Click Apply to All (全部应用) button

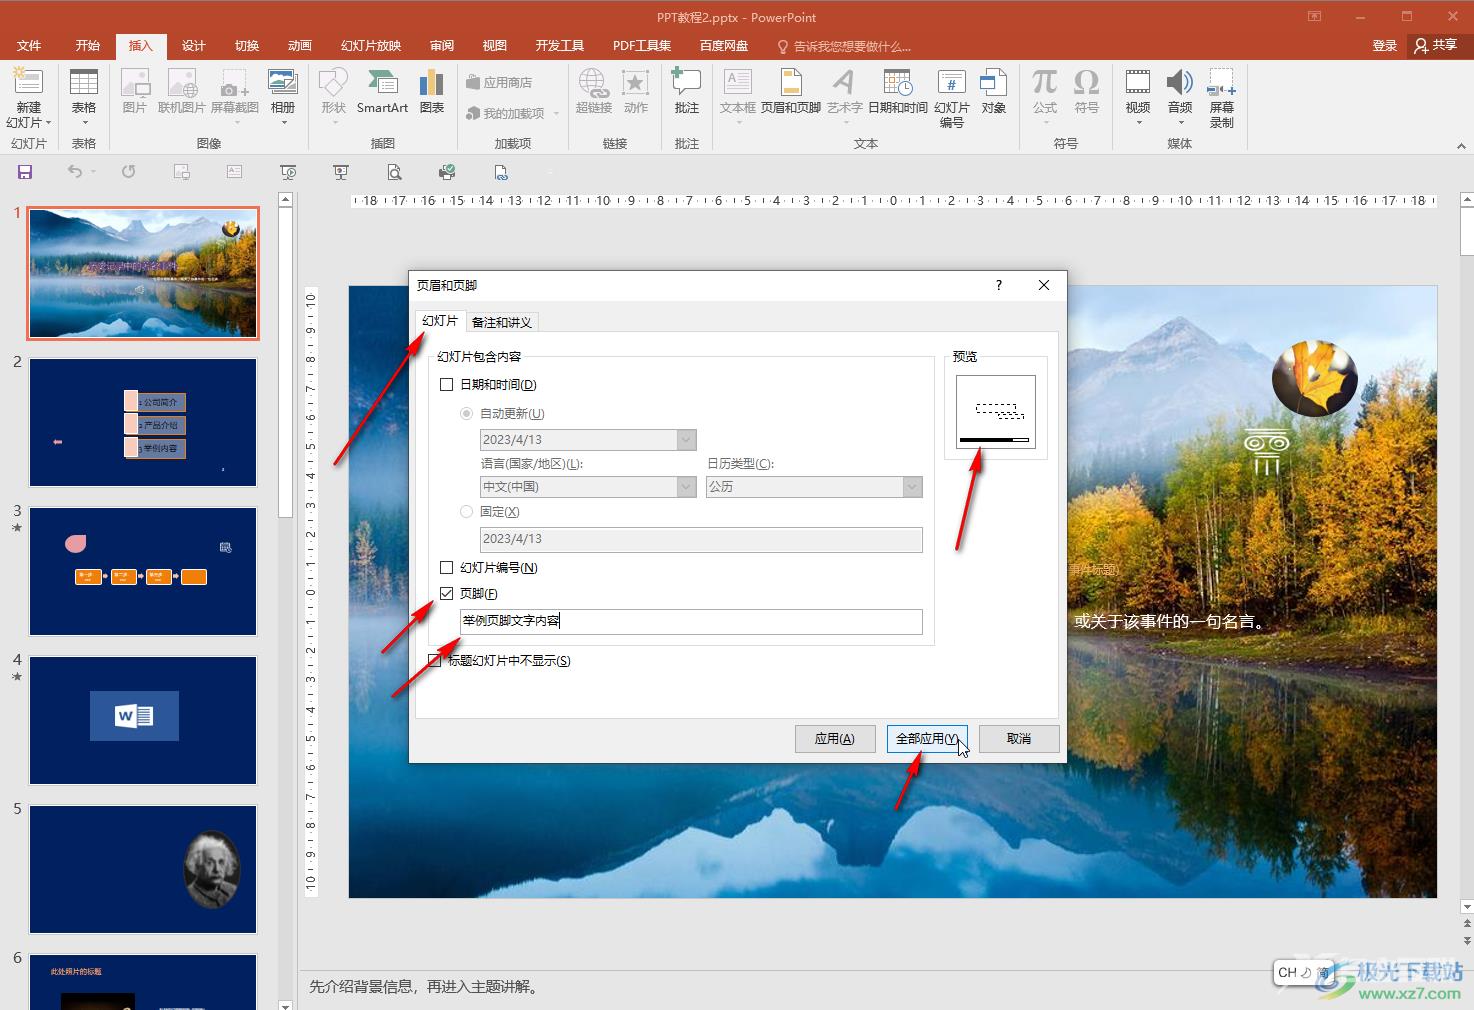coord(927,739)
